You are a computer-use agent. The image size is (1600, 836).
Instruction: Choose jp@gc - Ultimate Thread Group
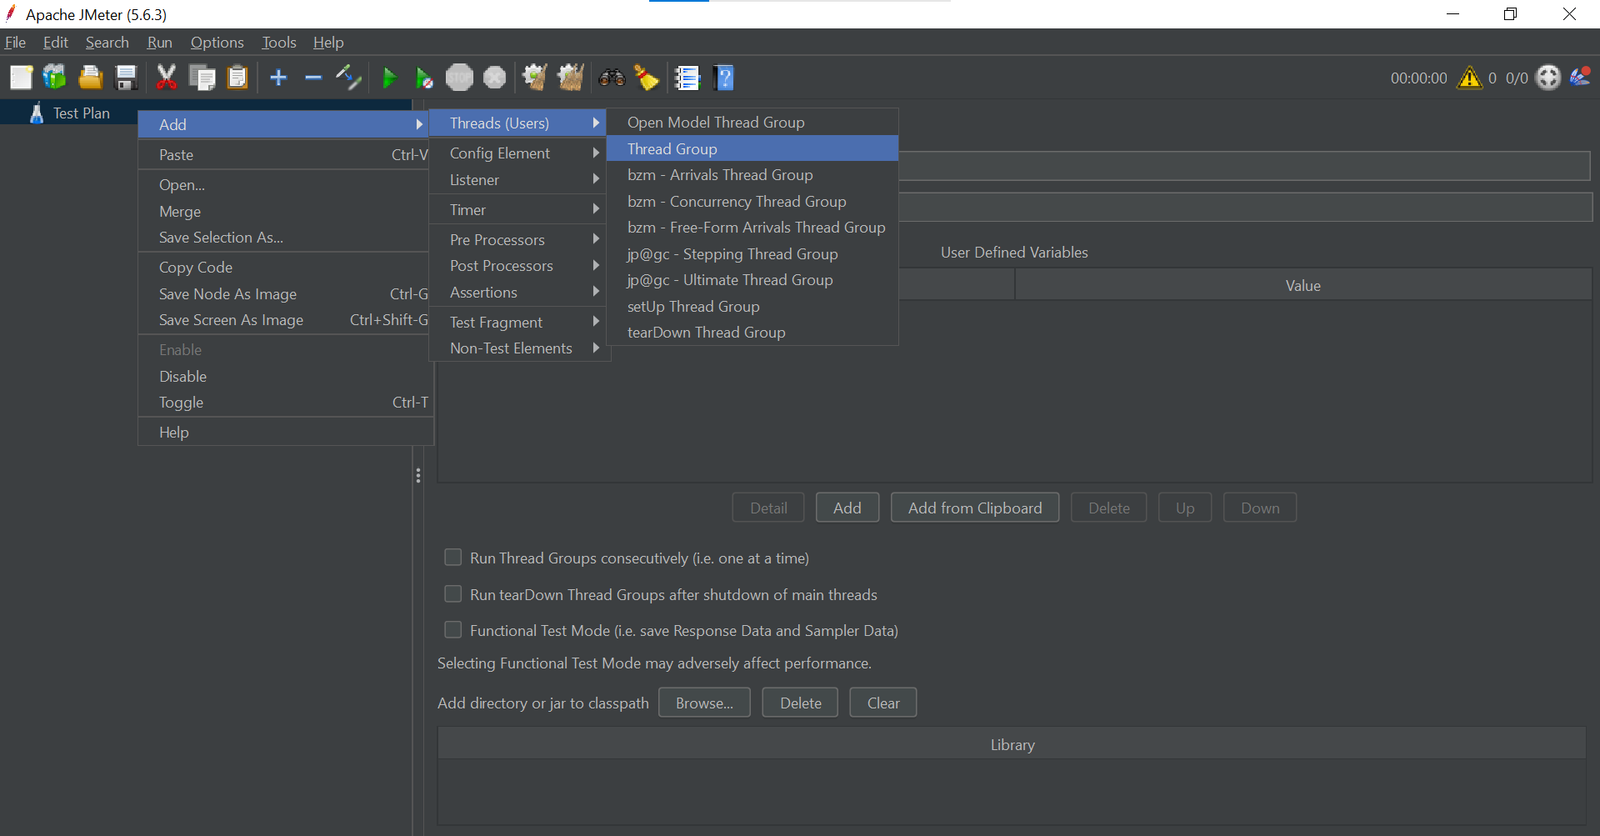click(753, 280)
